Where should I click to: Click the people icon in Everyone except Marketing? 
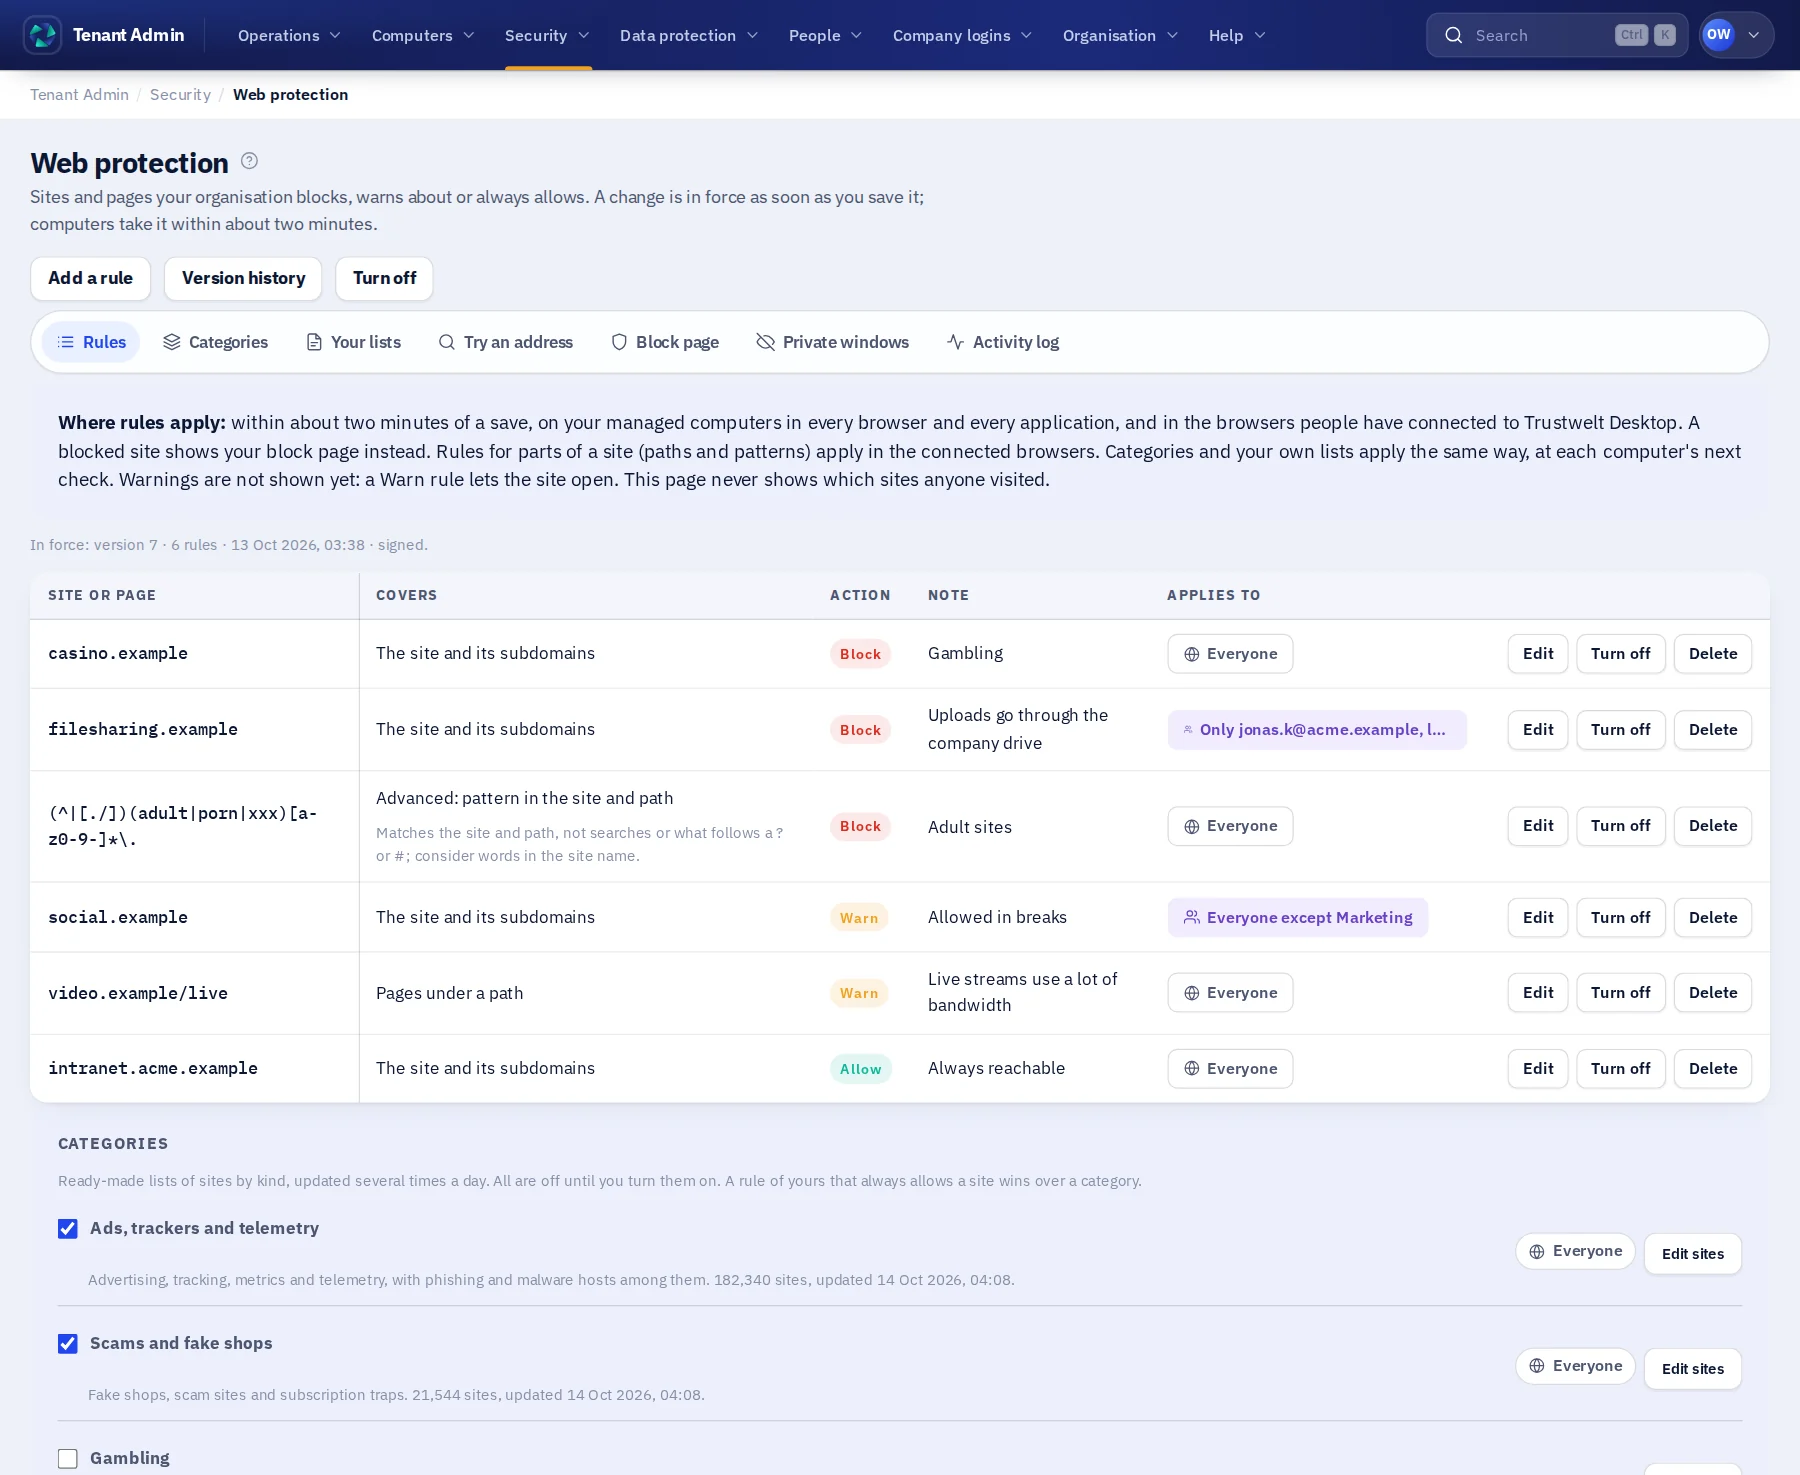pyautogui.click(x=1192, y=917)
